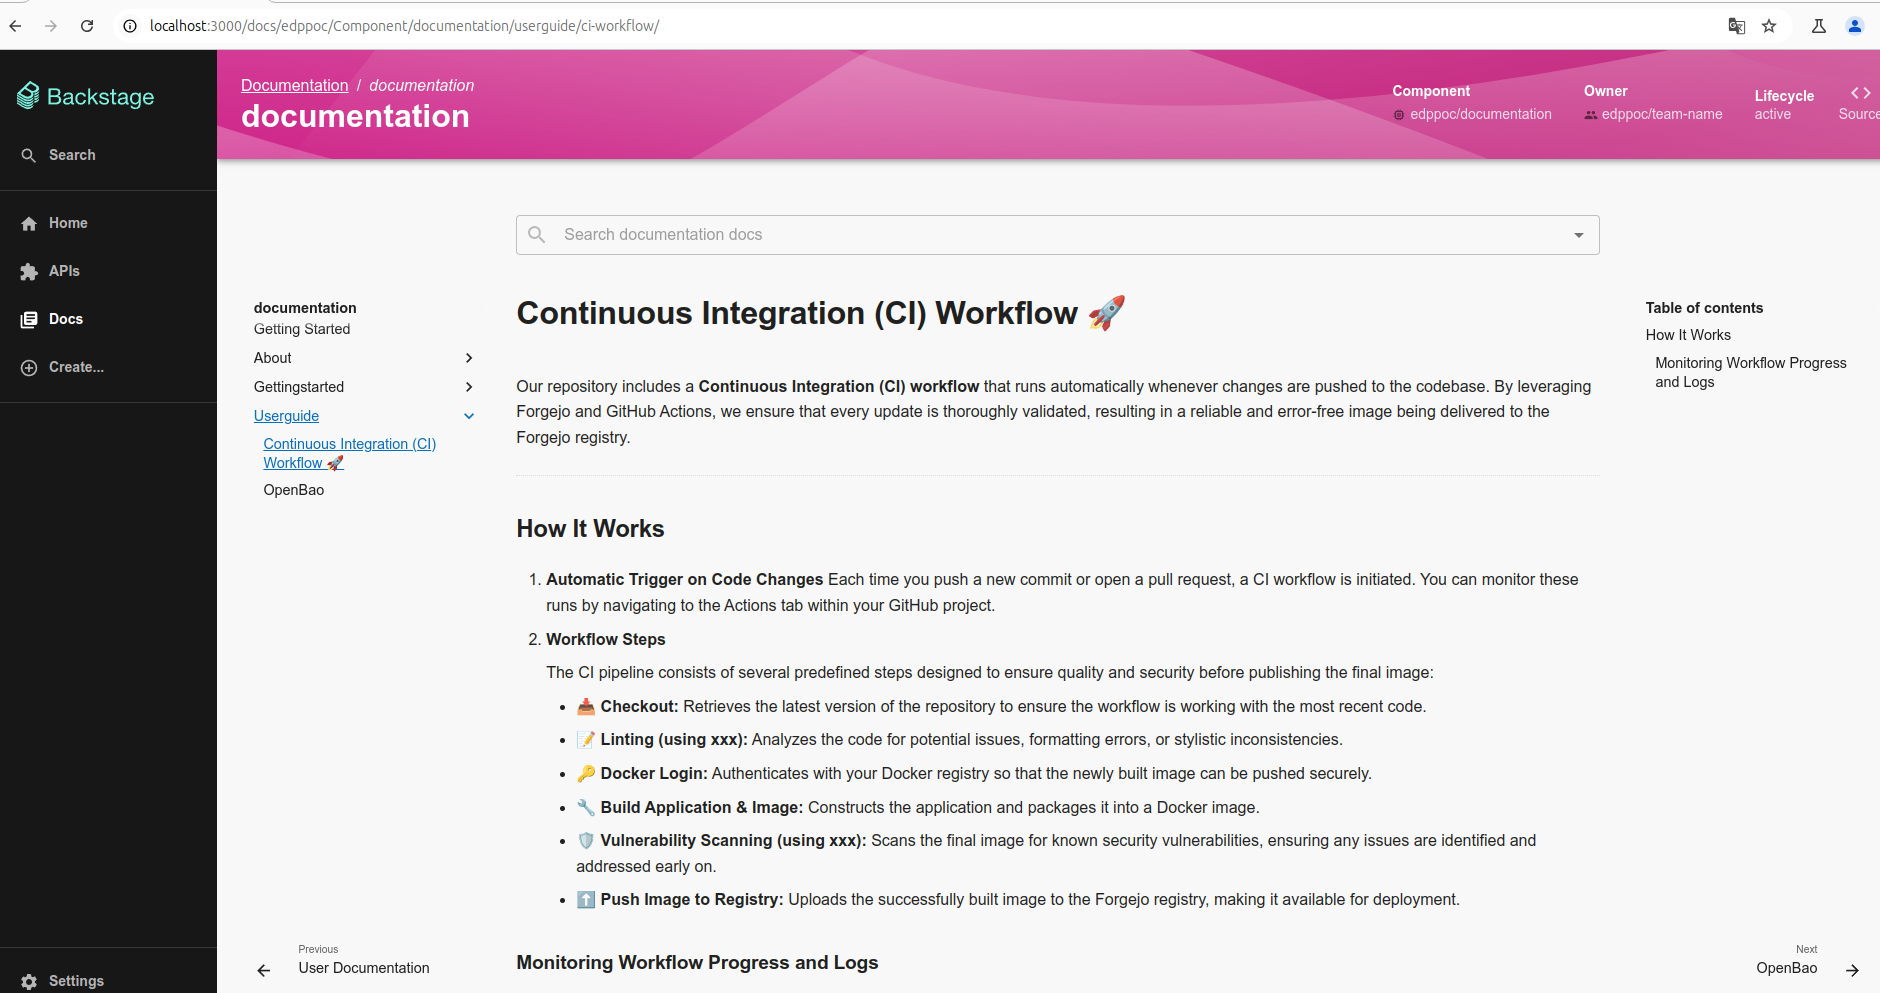Expand the About nav section
The image size is (1880, 993).
(x=469, y=358)
